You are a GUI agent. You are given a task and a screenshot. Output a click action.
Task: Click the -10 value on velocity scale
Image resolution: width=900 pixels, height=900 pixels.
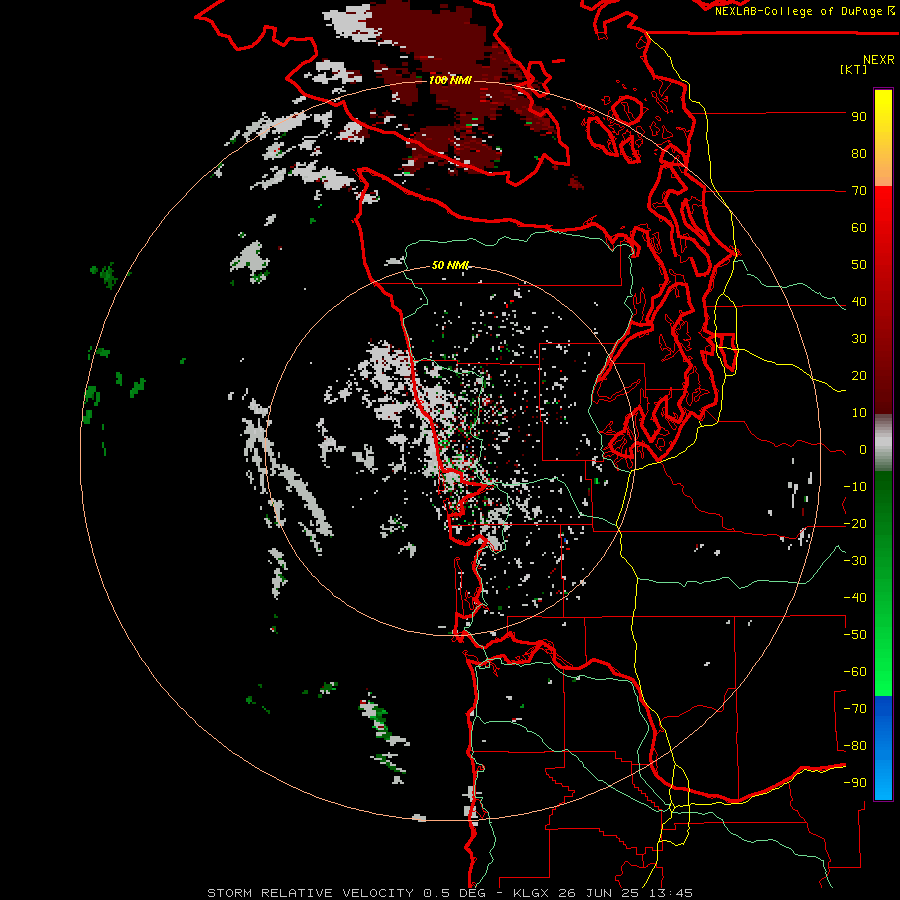click(x=855, y=487)
